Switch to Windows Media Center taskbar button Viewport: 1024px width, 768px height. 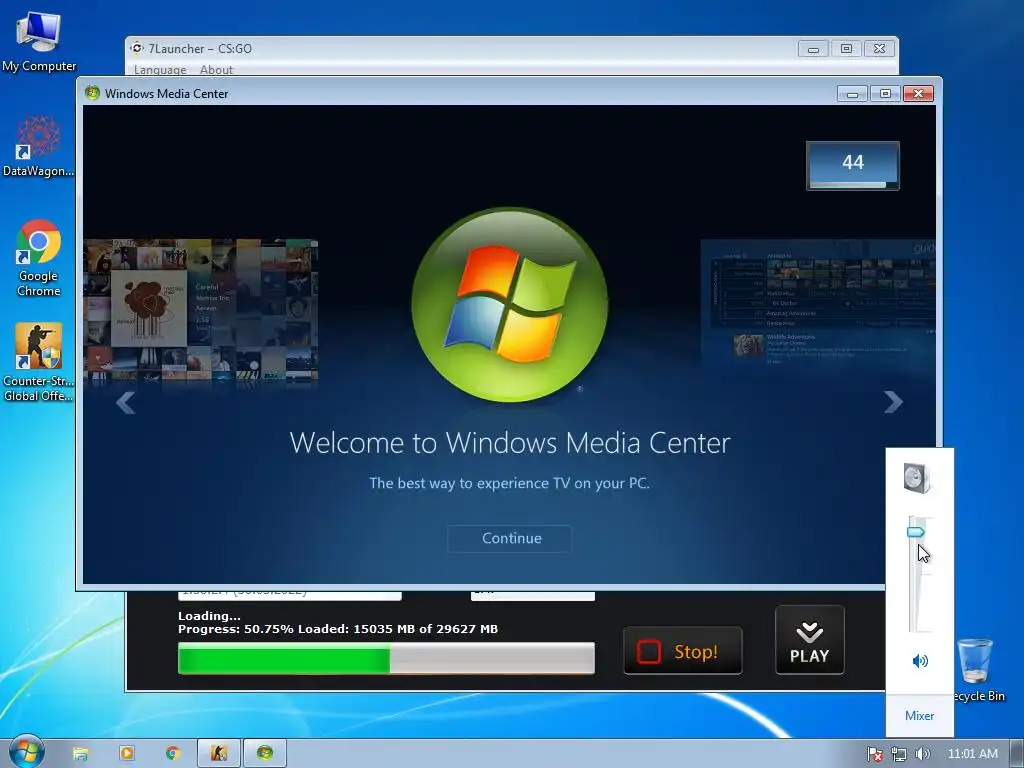(265, 753)
